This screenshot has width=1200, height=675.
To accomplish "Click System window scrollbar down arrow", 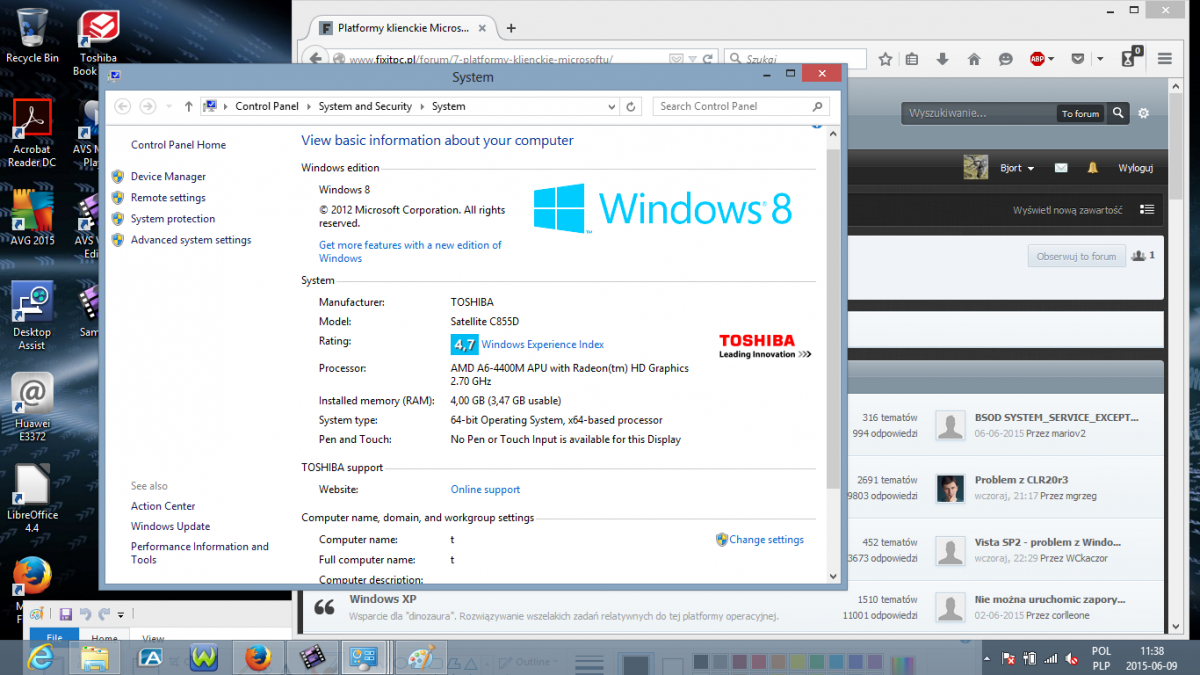I will [833, 575].
